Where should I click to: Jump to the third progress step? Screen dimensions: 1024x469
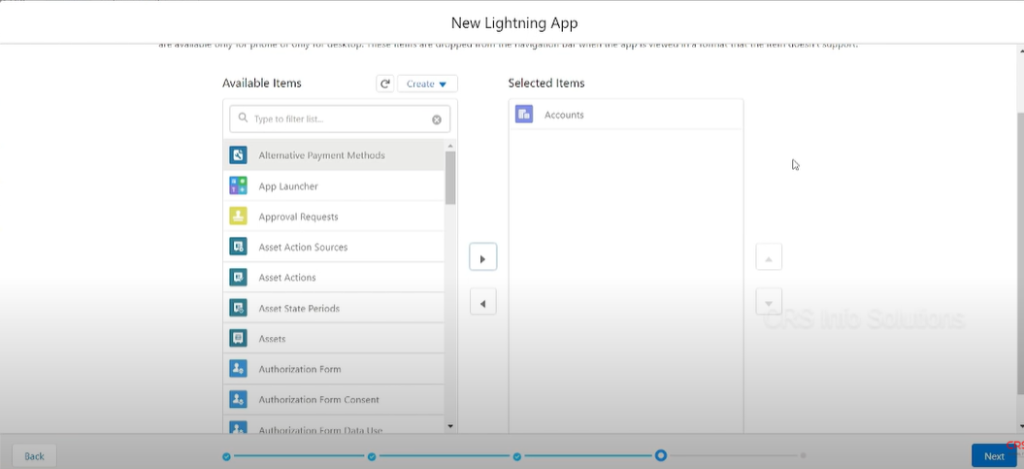click(x=517, y=456)
